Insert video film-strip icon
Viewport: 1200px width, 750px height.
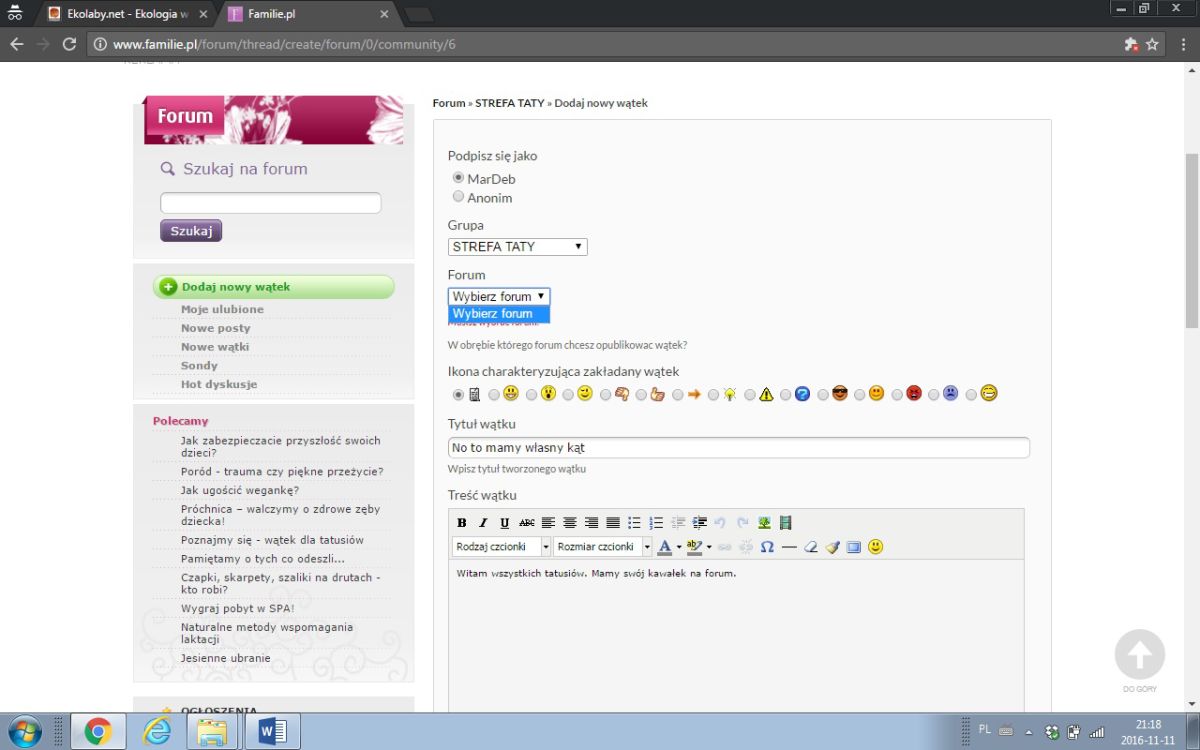click(786, 523)
